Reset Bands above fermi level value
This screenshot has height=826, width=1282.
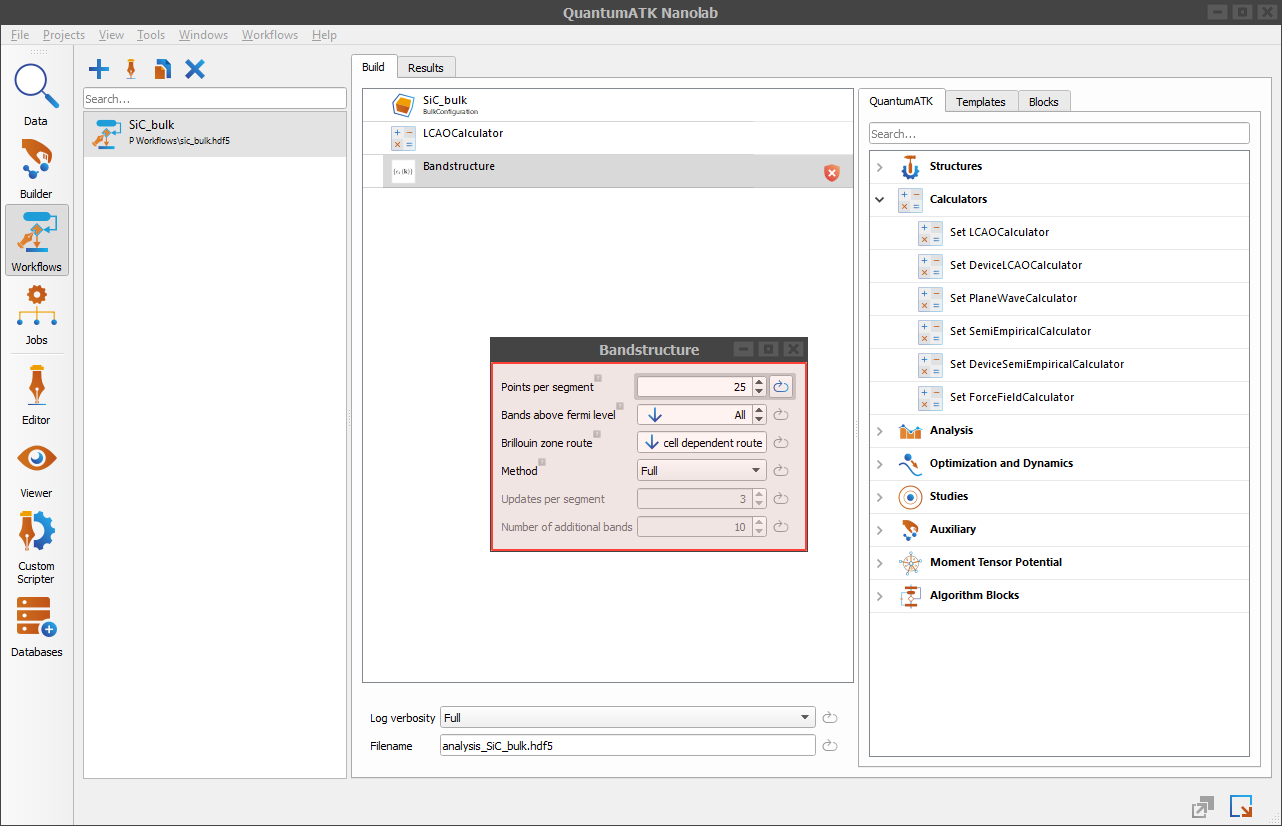click(782, 415)
